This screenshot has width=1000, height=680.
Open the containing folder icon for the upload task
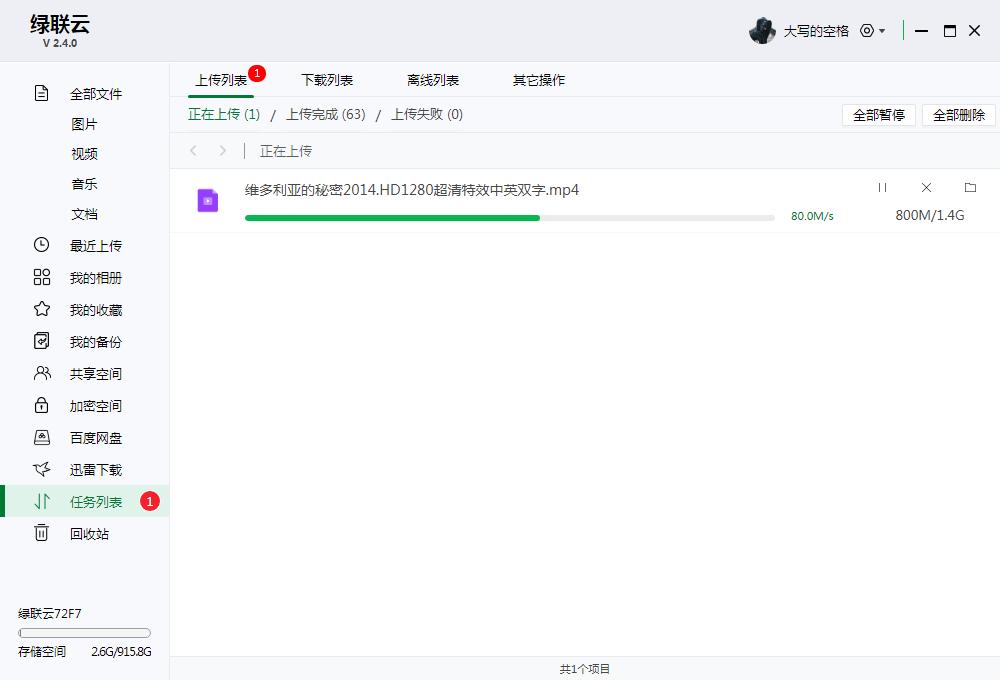tap(968, 187)
